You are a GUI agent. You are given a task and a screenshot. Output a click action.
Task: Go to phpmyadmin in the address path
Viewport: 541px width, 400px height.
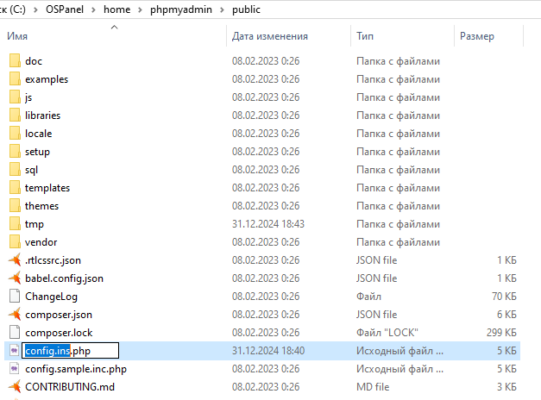(181, 10)
